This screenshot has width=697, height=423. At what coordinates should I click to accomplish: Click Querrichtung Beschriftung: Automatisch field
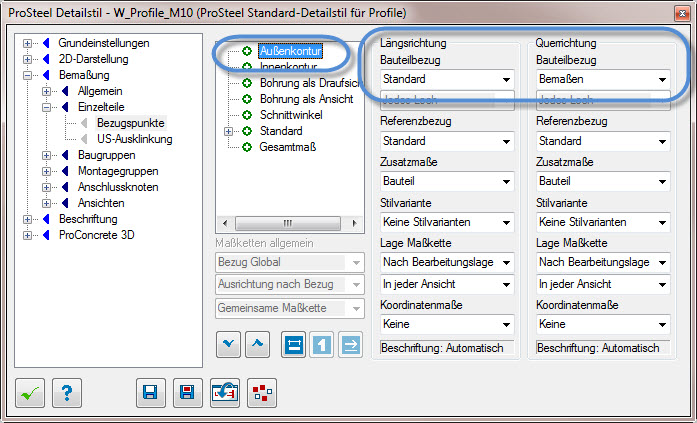[603, 348]
